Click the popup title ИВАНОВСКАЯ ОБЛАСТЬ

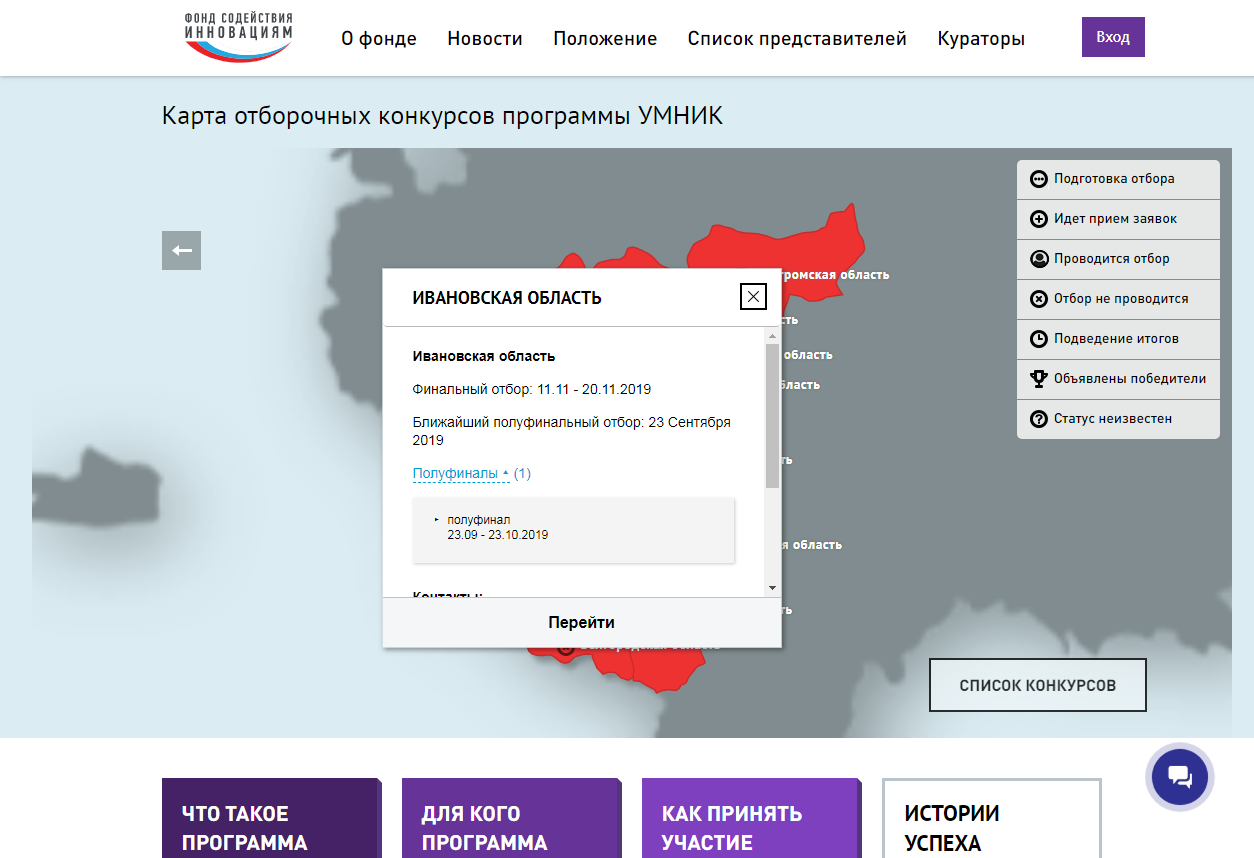tap(507, 298)
